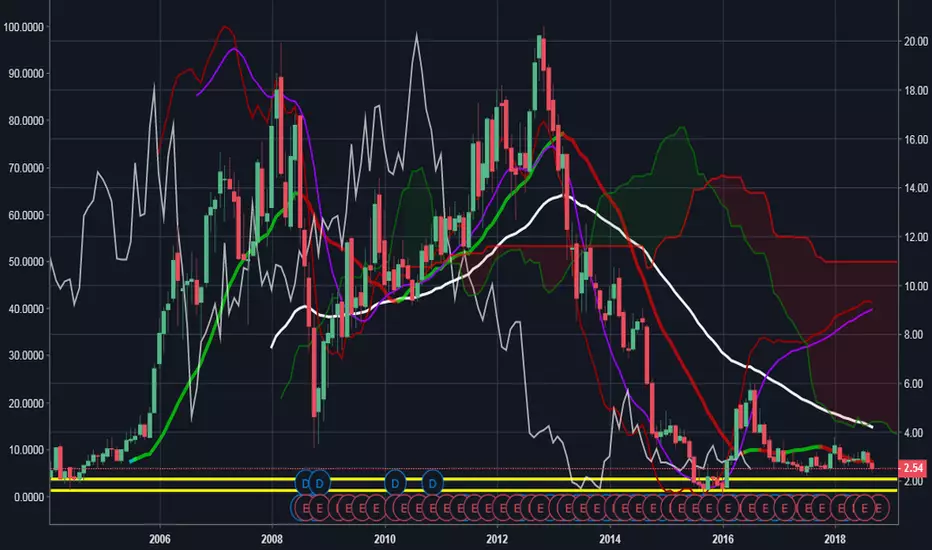
Task: Click the 10.00 right price scale label
Action: (916, 286)
